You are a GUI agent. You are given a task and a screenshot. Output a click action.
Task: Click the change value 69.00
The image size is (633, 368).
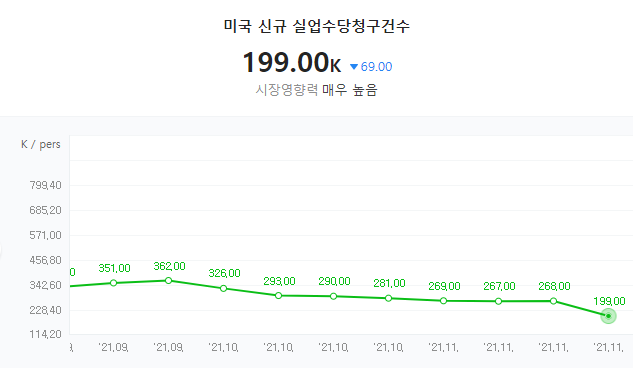[376, 67]
